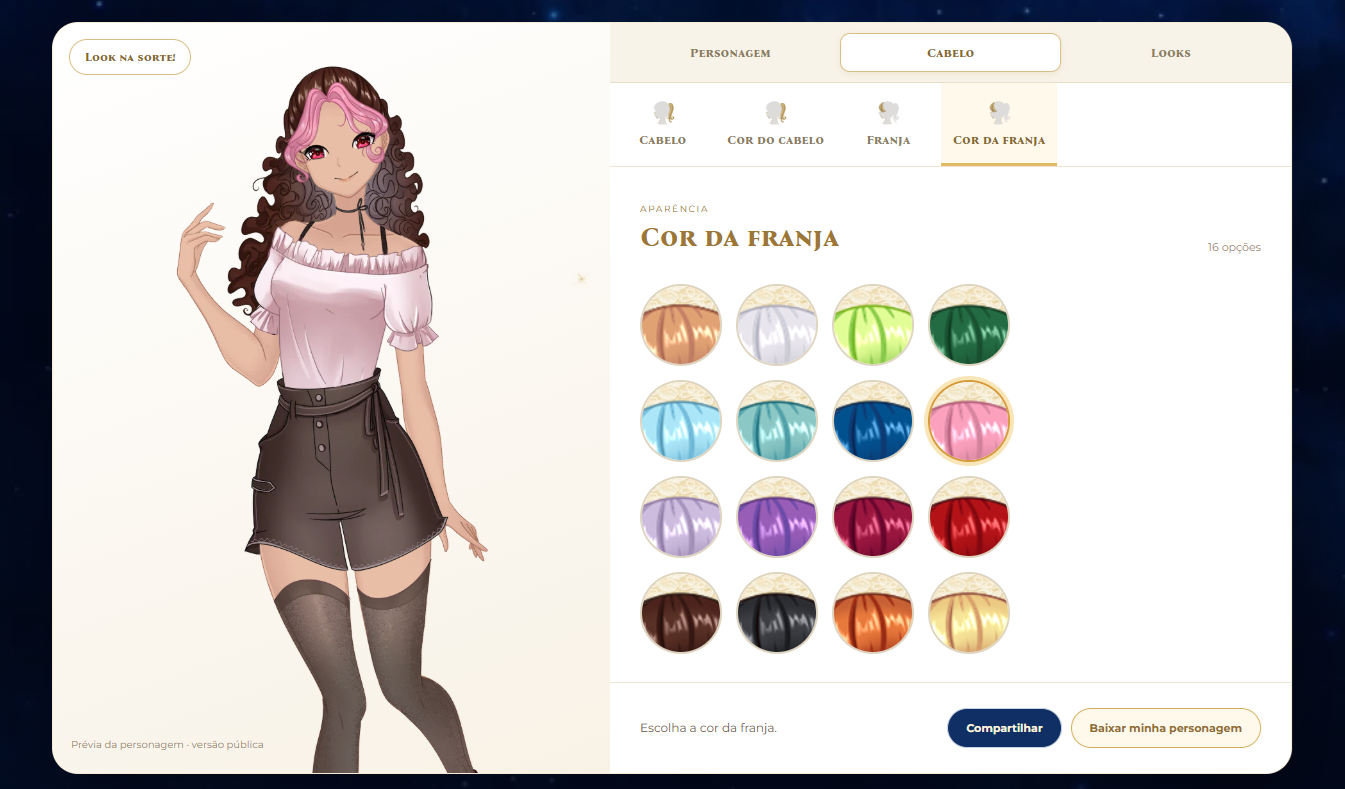
Task: Pick the dark green fringe color
Action: tap(969, 325)
